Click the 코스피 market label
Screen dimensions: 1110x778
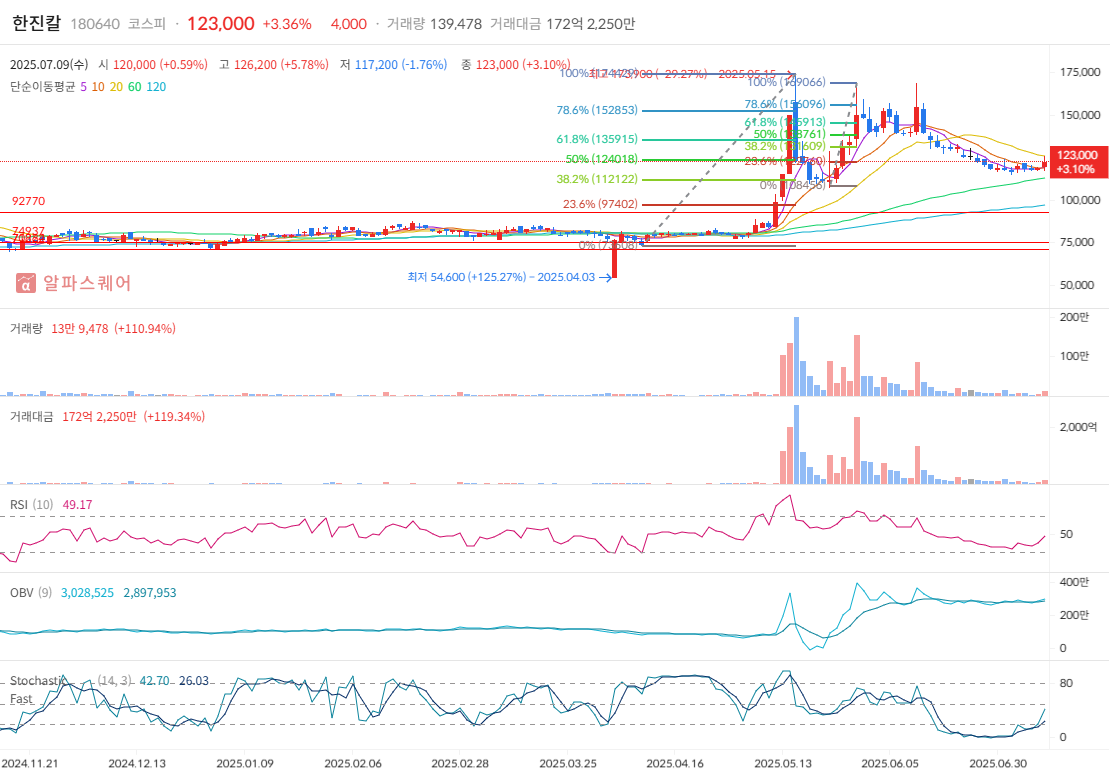tap(147, 24)
